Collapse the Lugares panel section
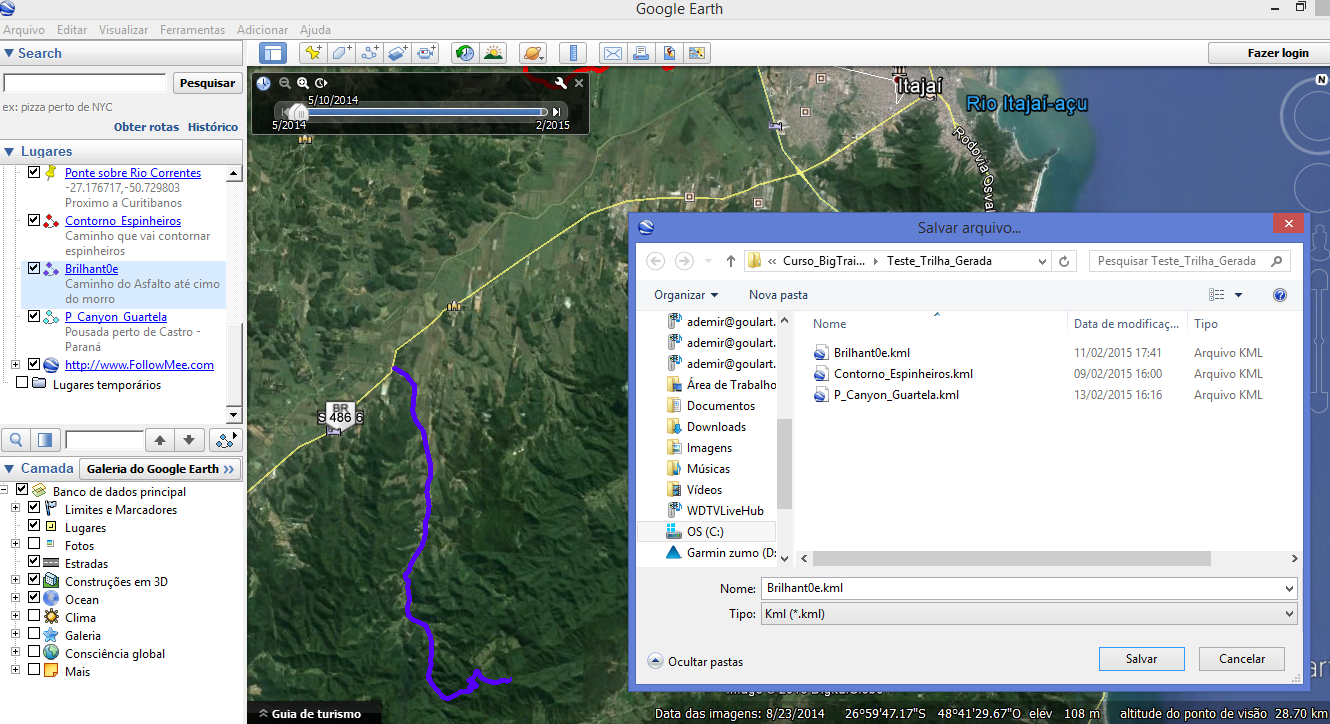Screen dimensions: 1330x724 tap(9, 151)
